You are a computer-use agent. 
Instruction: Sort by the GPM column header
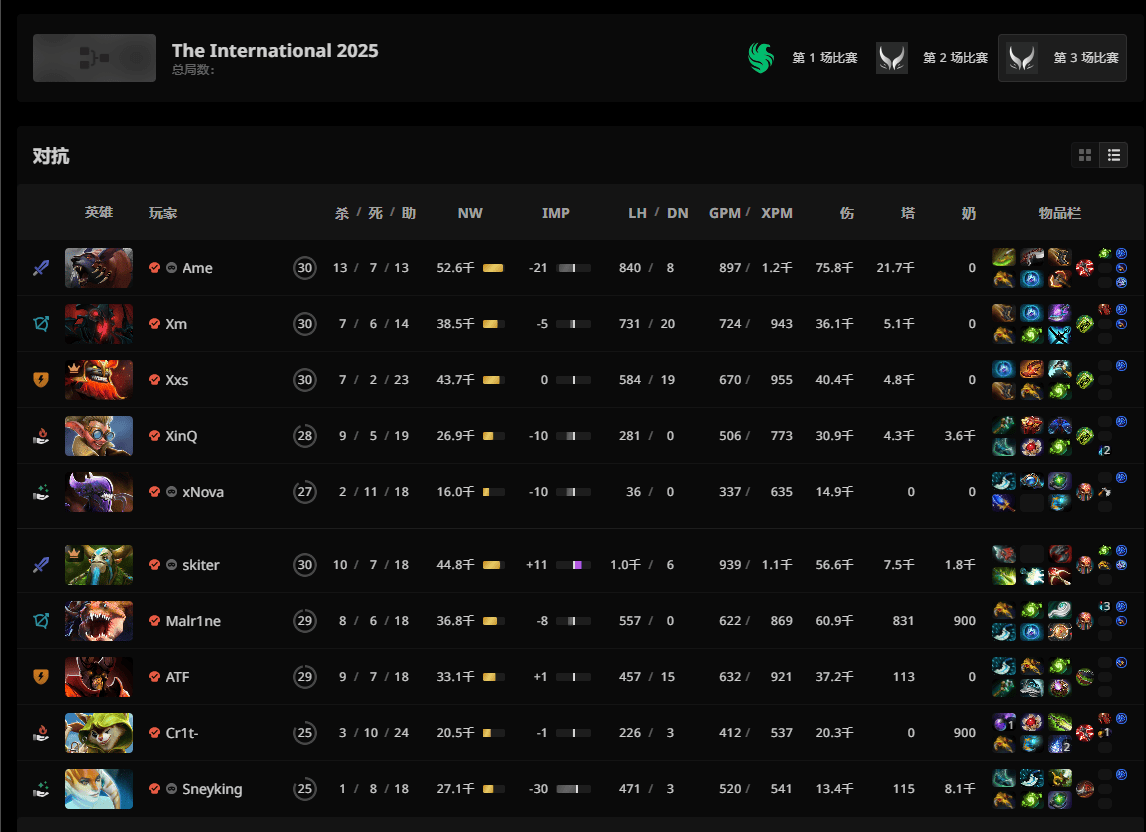(724, 213)
